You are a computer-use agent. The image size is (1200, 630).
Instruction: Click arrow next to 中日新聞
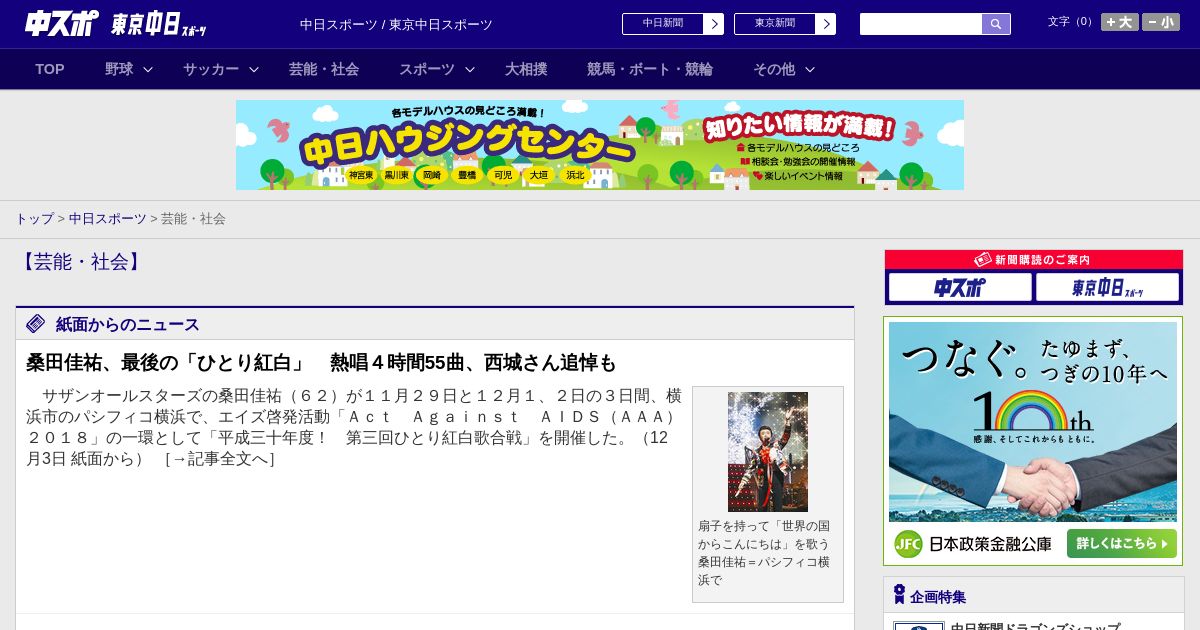(x=714, y=24)
